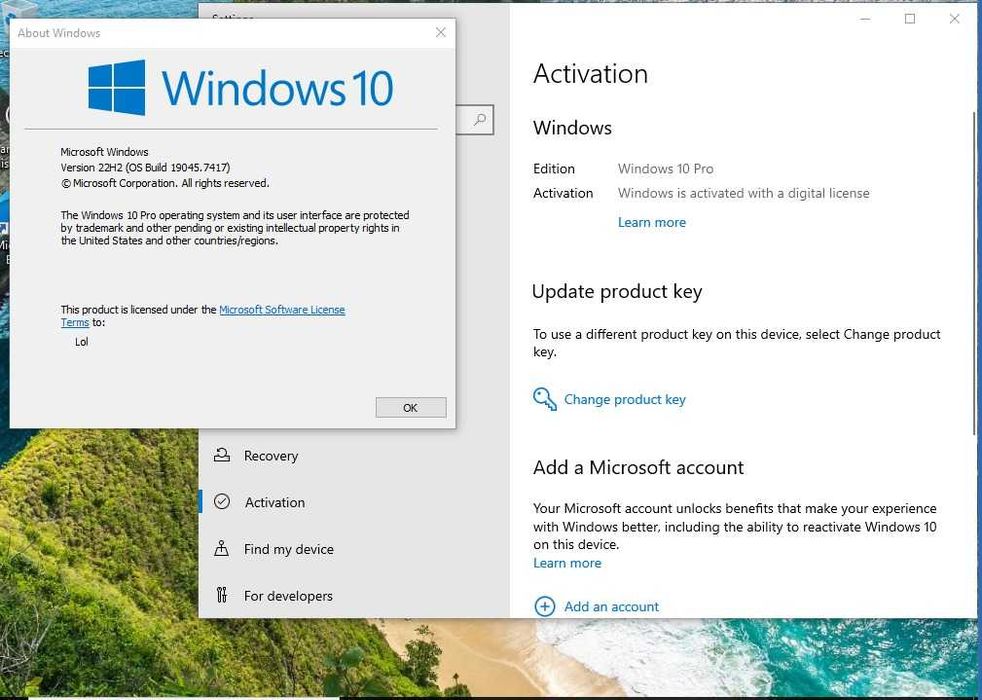Click the Find my device icon

(222, 548)
